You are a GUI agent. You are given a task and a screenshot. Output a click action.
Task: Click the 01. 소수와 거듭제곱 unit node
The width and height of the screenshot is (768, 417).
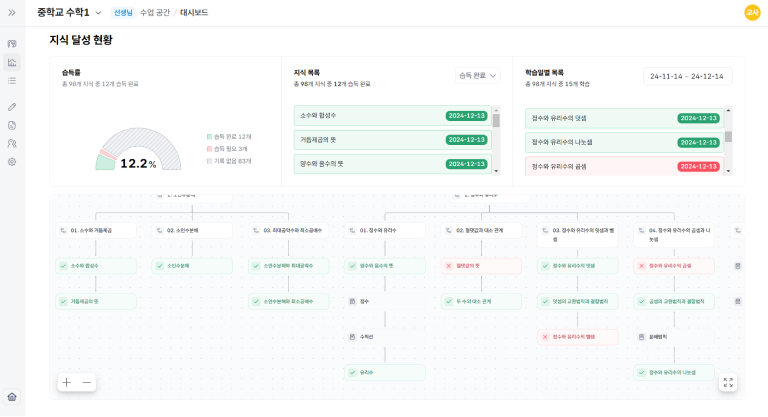96,230
